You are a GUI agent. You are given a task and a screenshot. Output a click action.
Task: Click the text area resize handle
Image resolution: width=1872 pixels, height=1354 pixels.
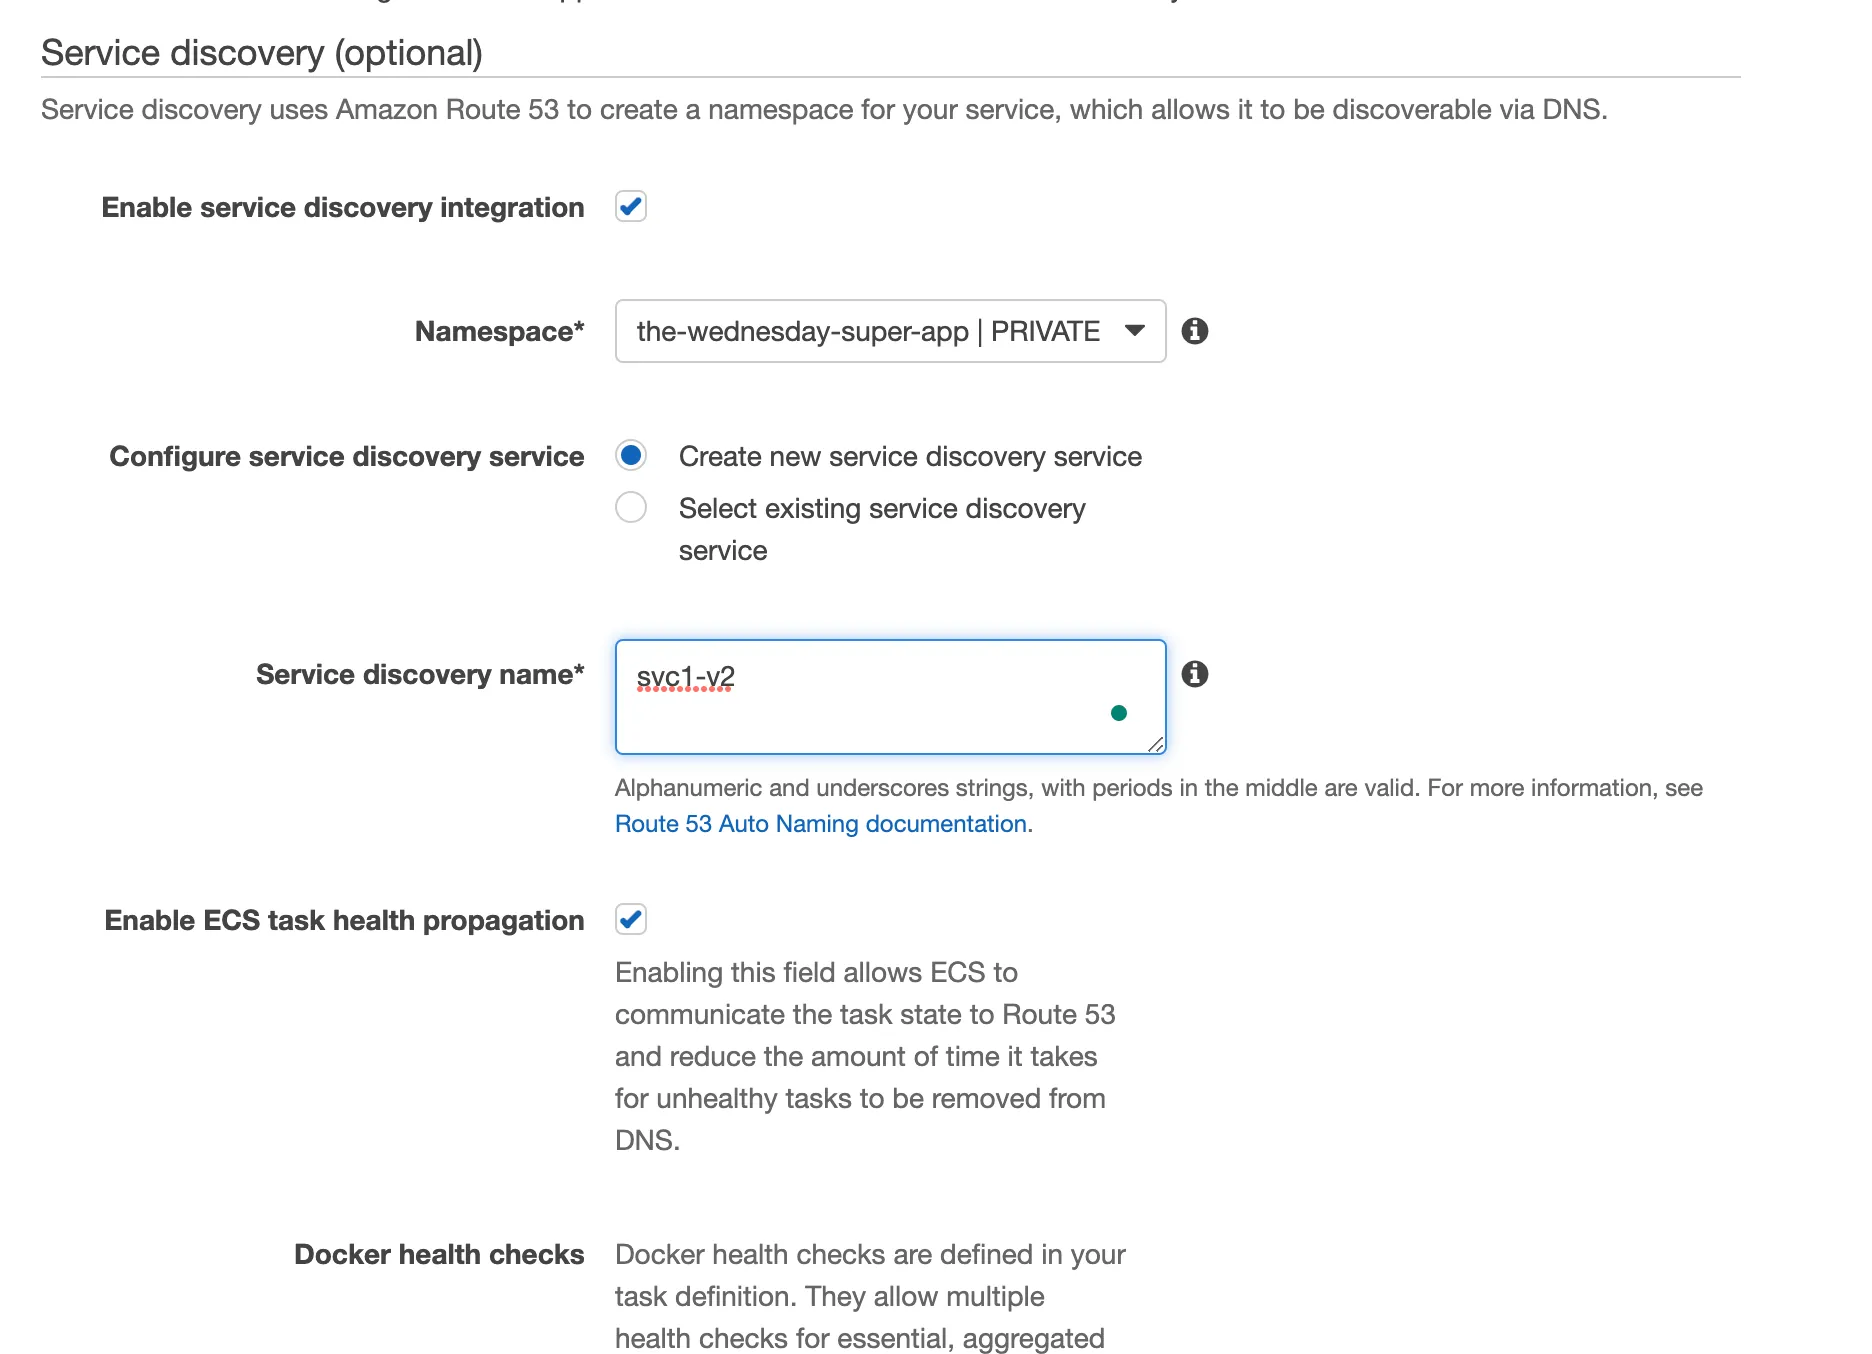[1155, 744]
